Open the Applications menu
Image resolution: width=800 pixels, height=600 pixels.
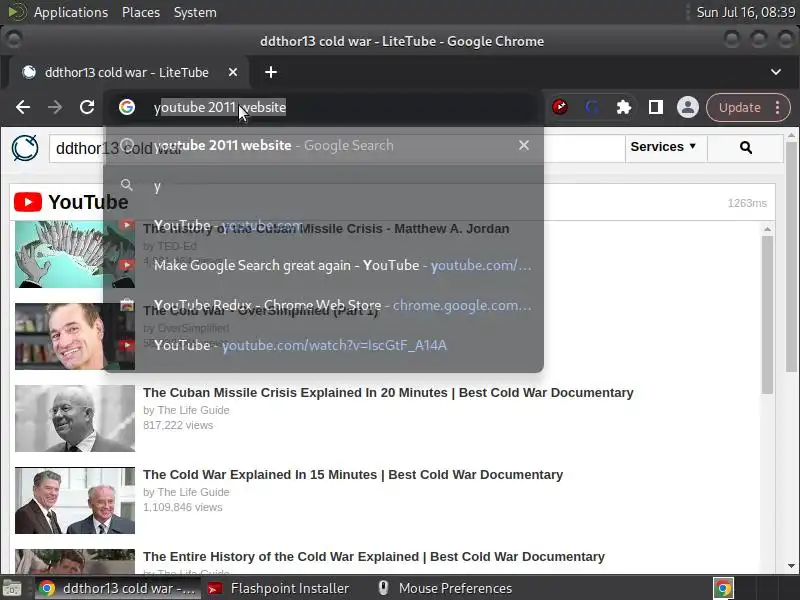[71, 12]
